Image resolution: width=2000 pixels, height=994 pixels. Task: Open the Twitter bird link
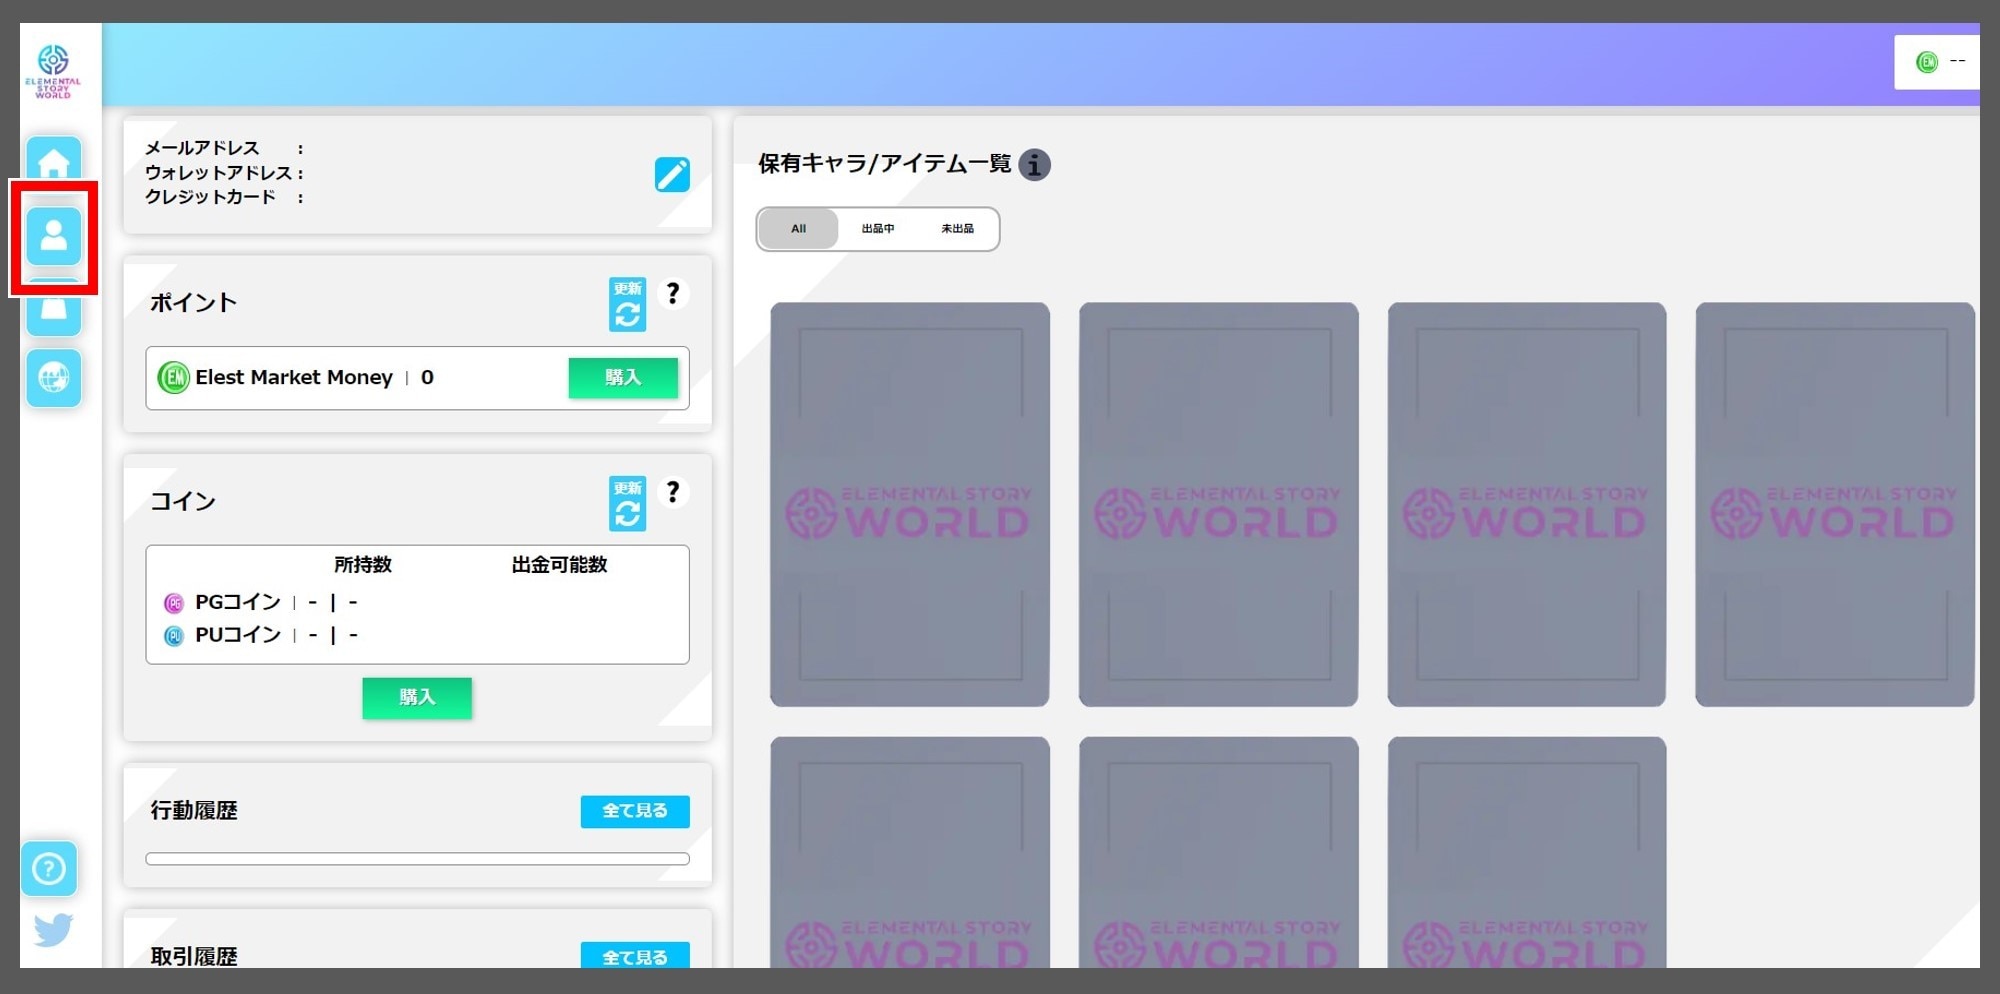click(53, 929)
